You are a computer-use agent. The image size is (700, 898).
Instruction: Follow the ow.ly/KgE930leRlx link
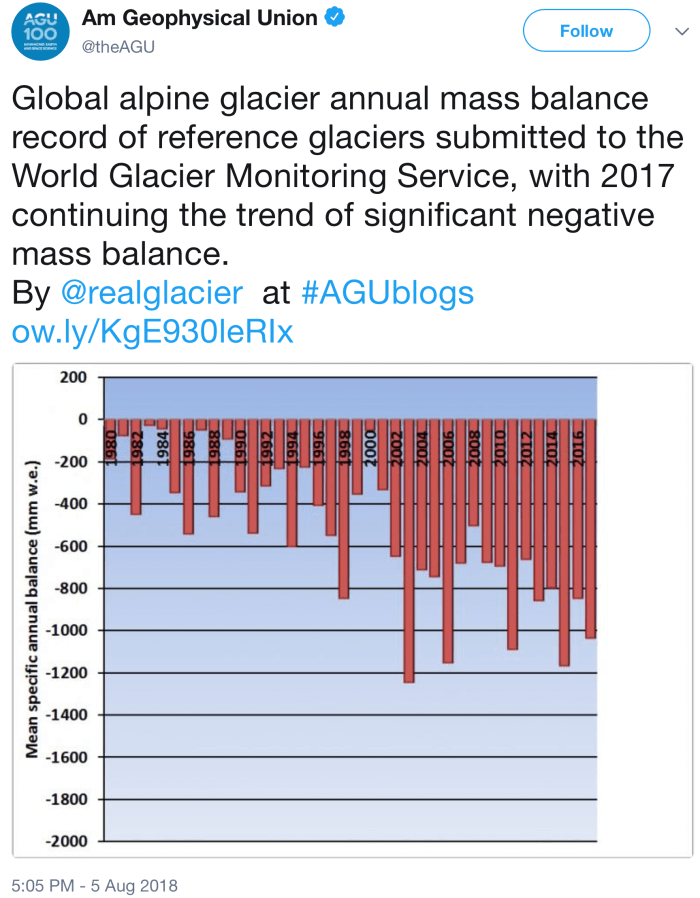coord(152,332)
